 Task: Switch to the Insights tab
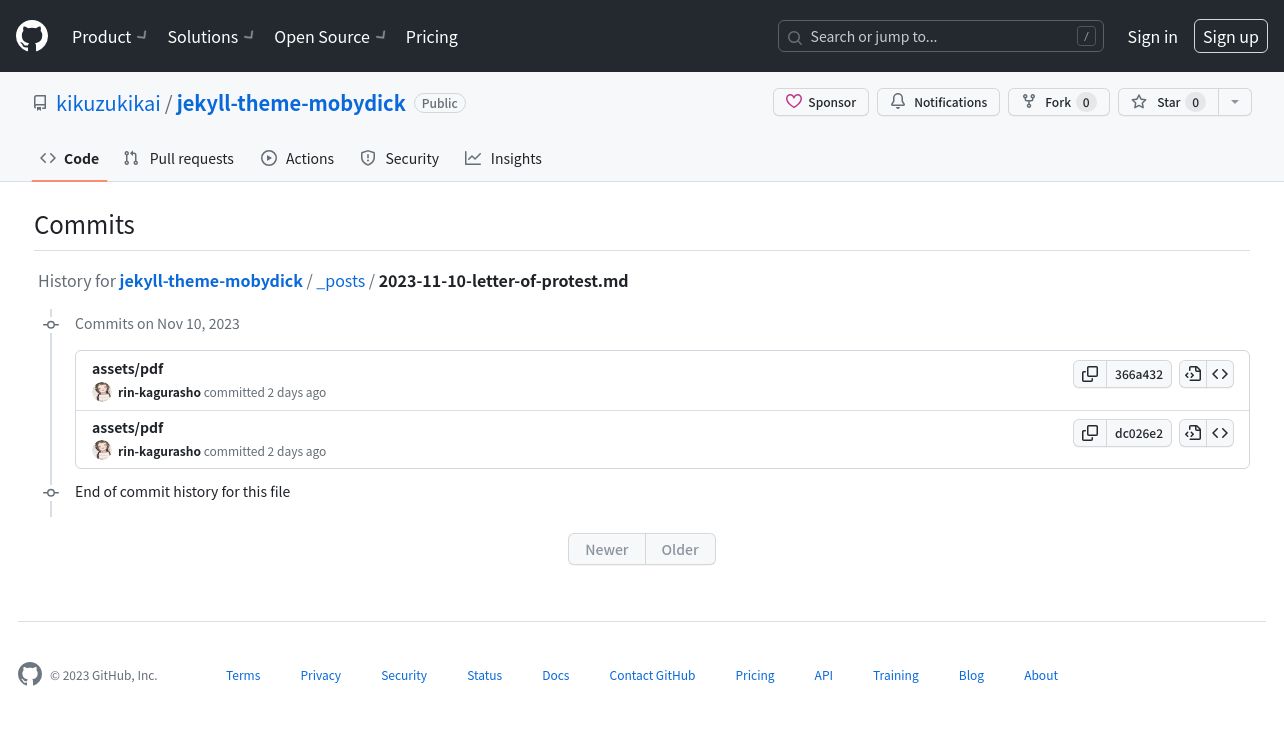click(x=503, y=158)
